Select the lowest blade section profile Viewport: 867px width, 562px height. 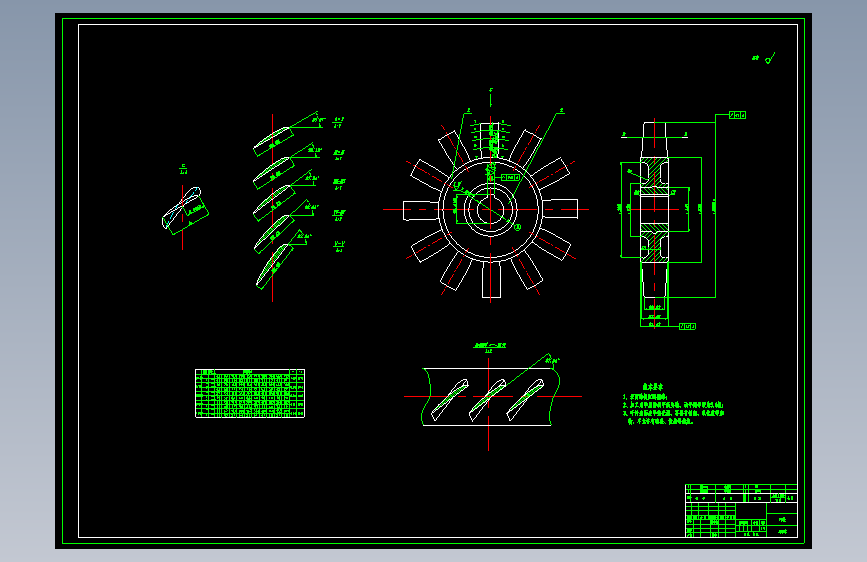pos(274,266)
